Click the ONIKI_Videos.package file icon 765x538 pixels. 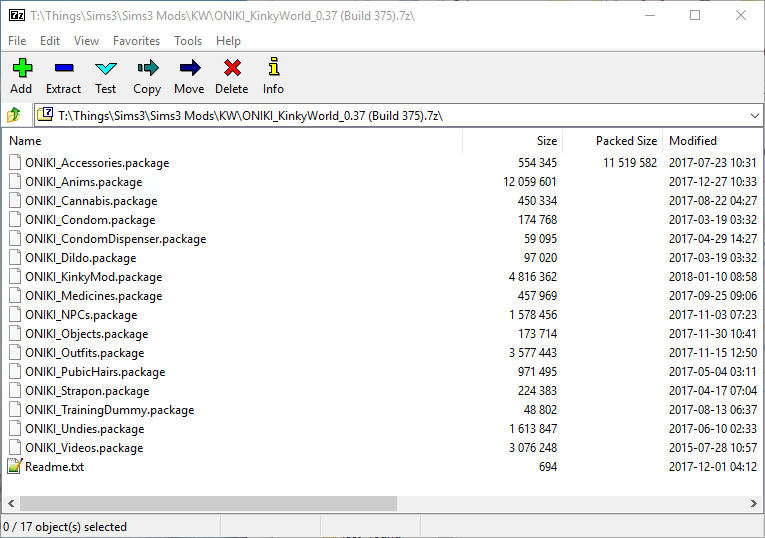tap(15, 447)
